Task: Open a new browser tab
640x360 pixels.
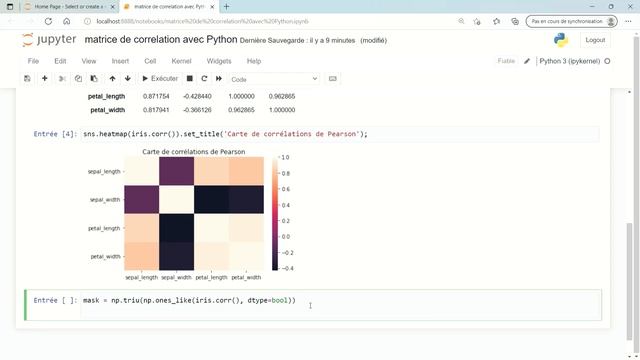Action: (x=226, y=7)
